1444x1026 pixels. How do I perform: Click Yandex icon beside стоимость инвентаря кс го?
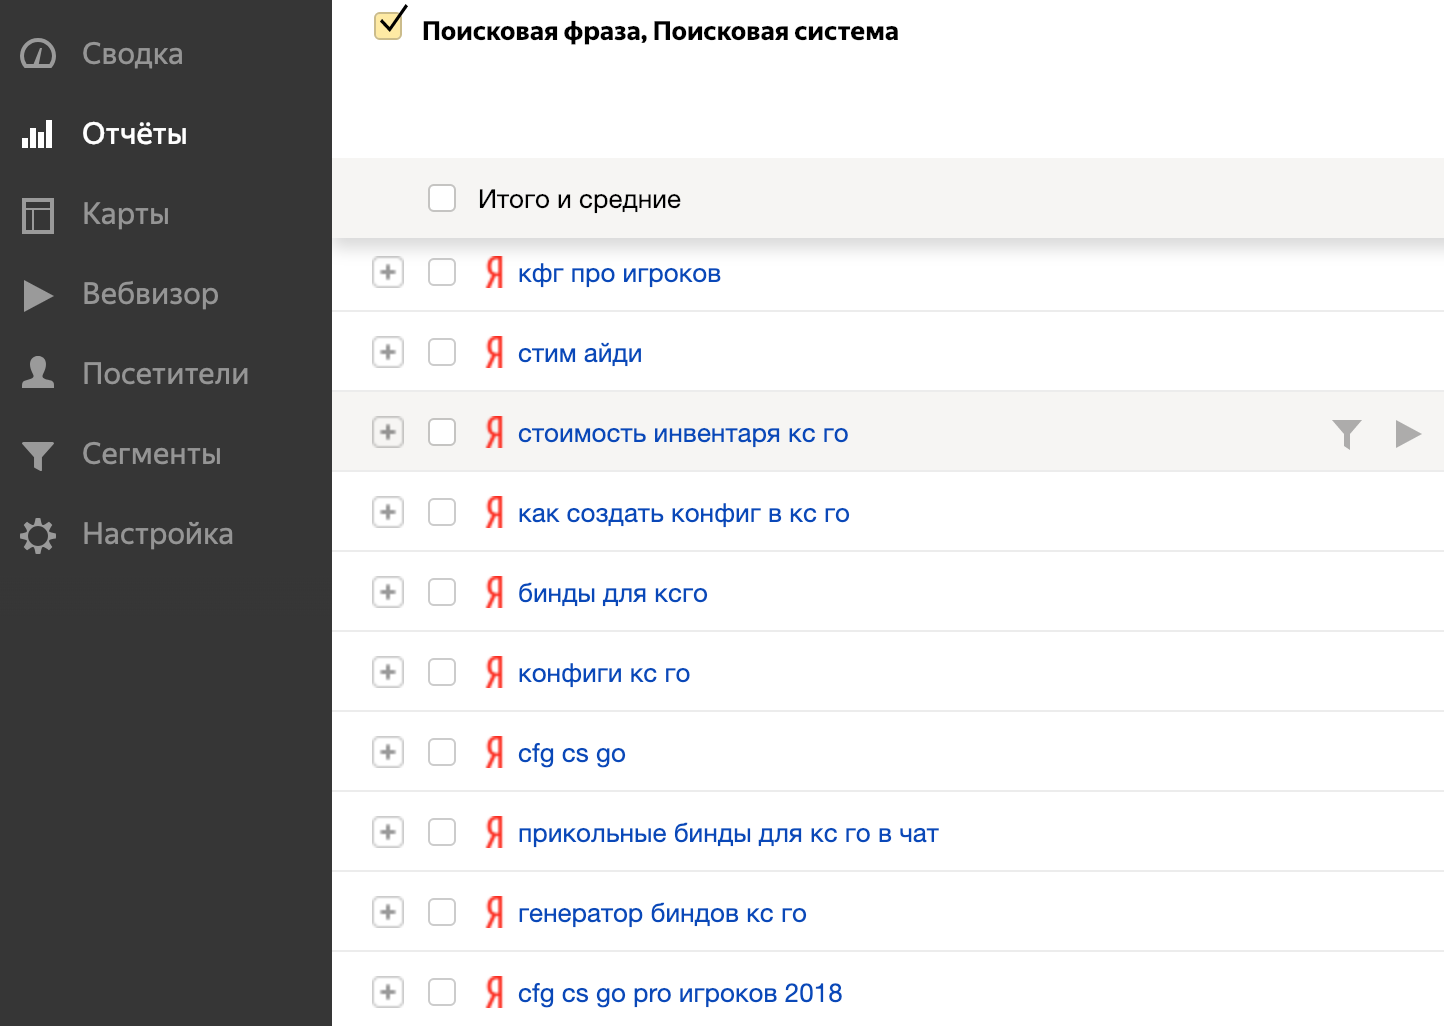pos(494,432)
